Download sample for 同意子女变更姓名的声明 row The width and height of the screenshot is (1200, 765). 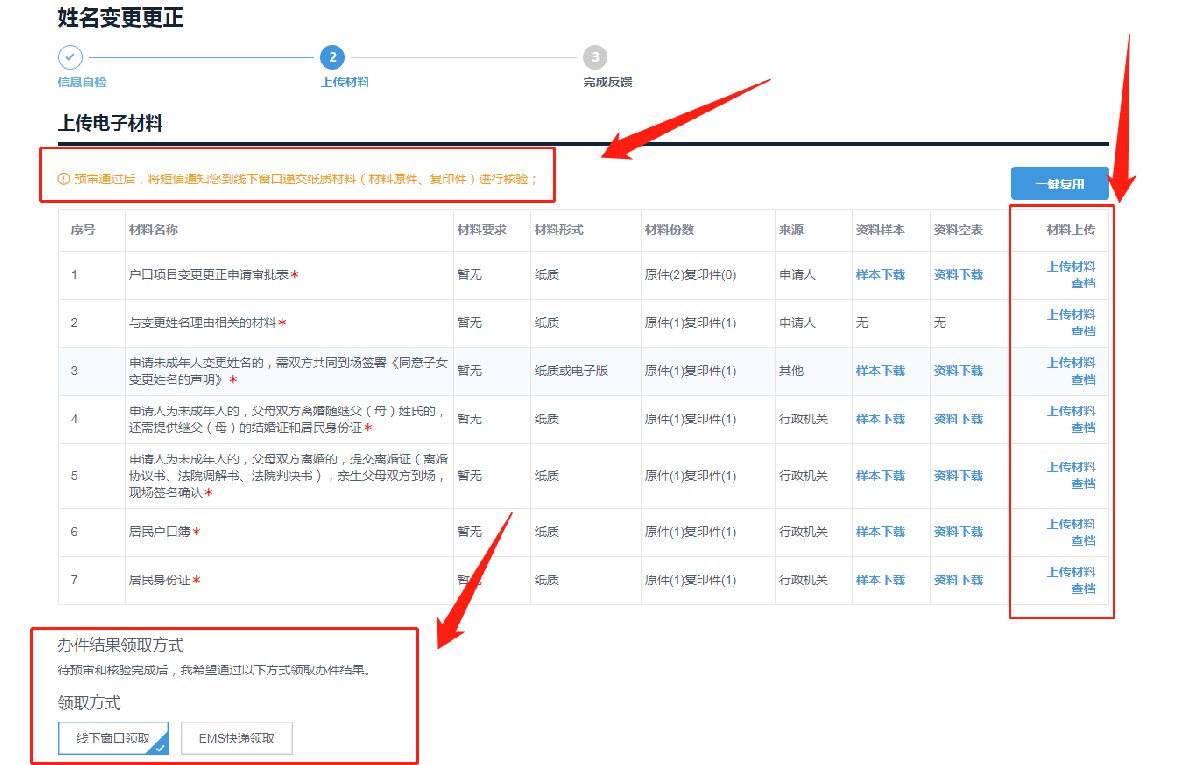(x=880, y=371)
